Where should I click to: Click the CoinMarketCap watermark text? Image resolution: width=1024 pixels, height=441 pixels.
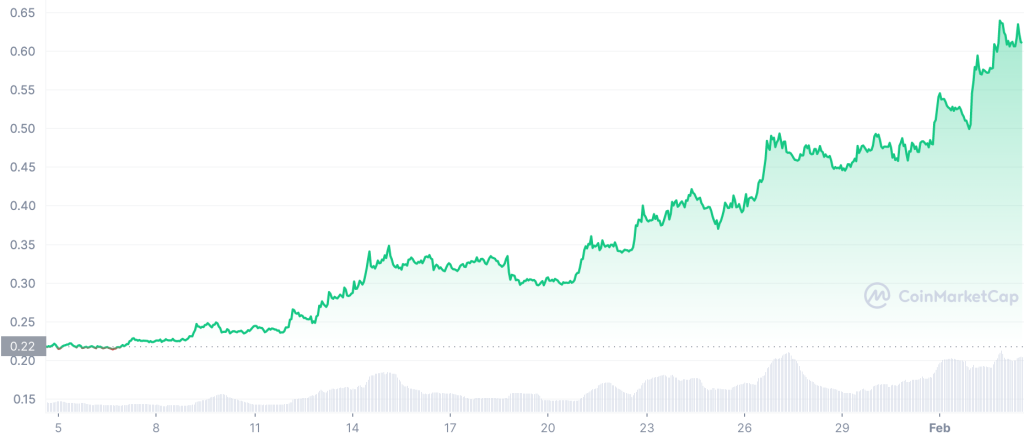[958, 297]
